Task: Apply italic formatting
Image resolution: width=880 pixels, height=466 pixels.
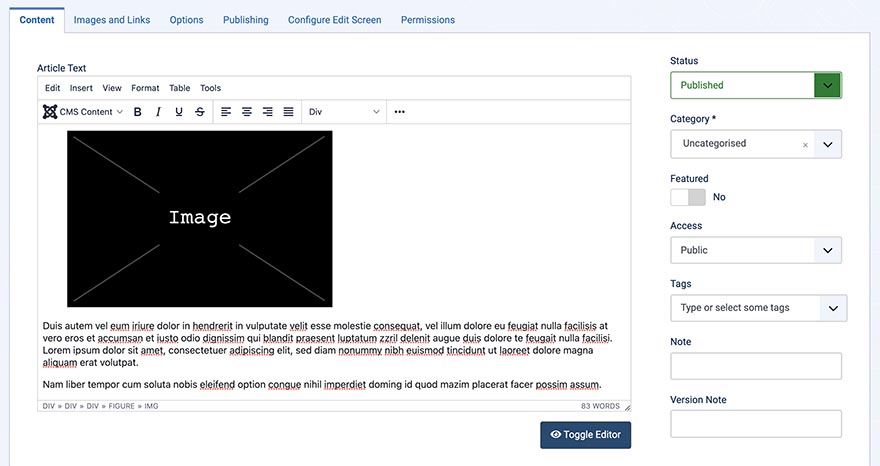Action: point(158,112)
